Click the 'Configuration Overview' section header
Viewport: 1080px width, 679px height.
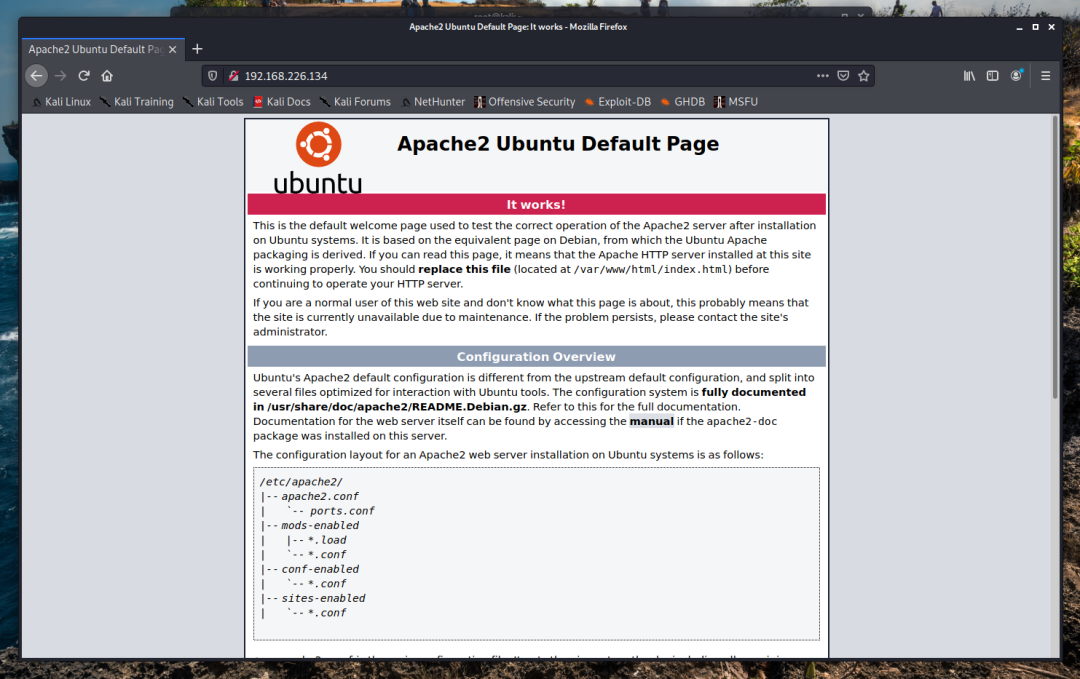tap(536, 357)
